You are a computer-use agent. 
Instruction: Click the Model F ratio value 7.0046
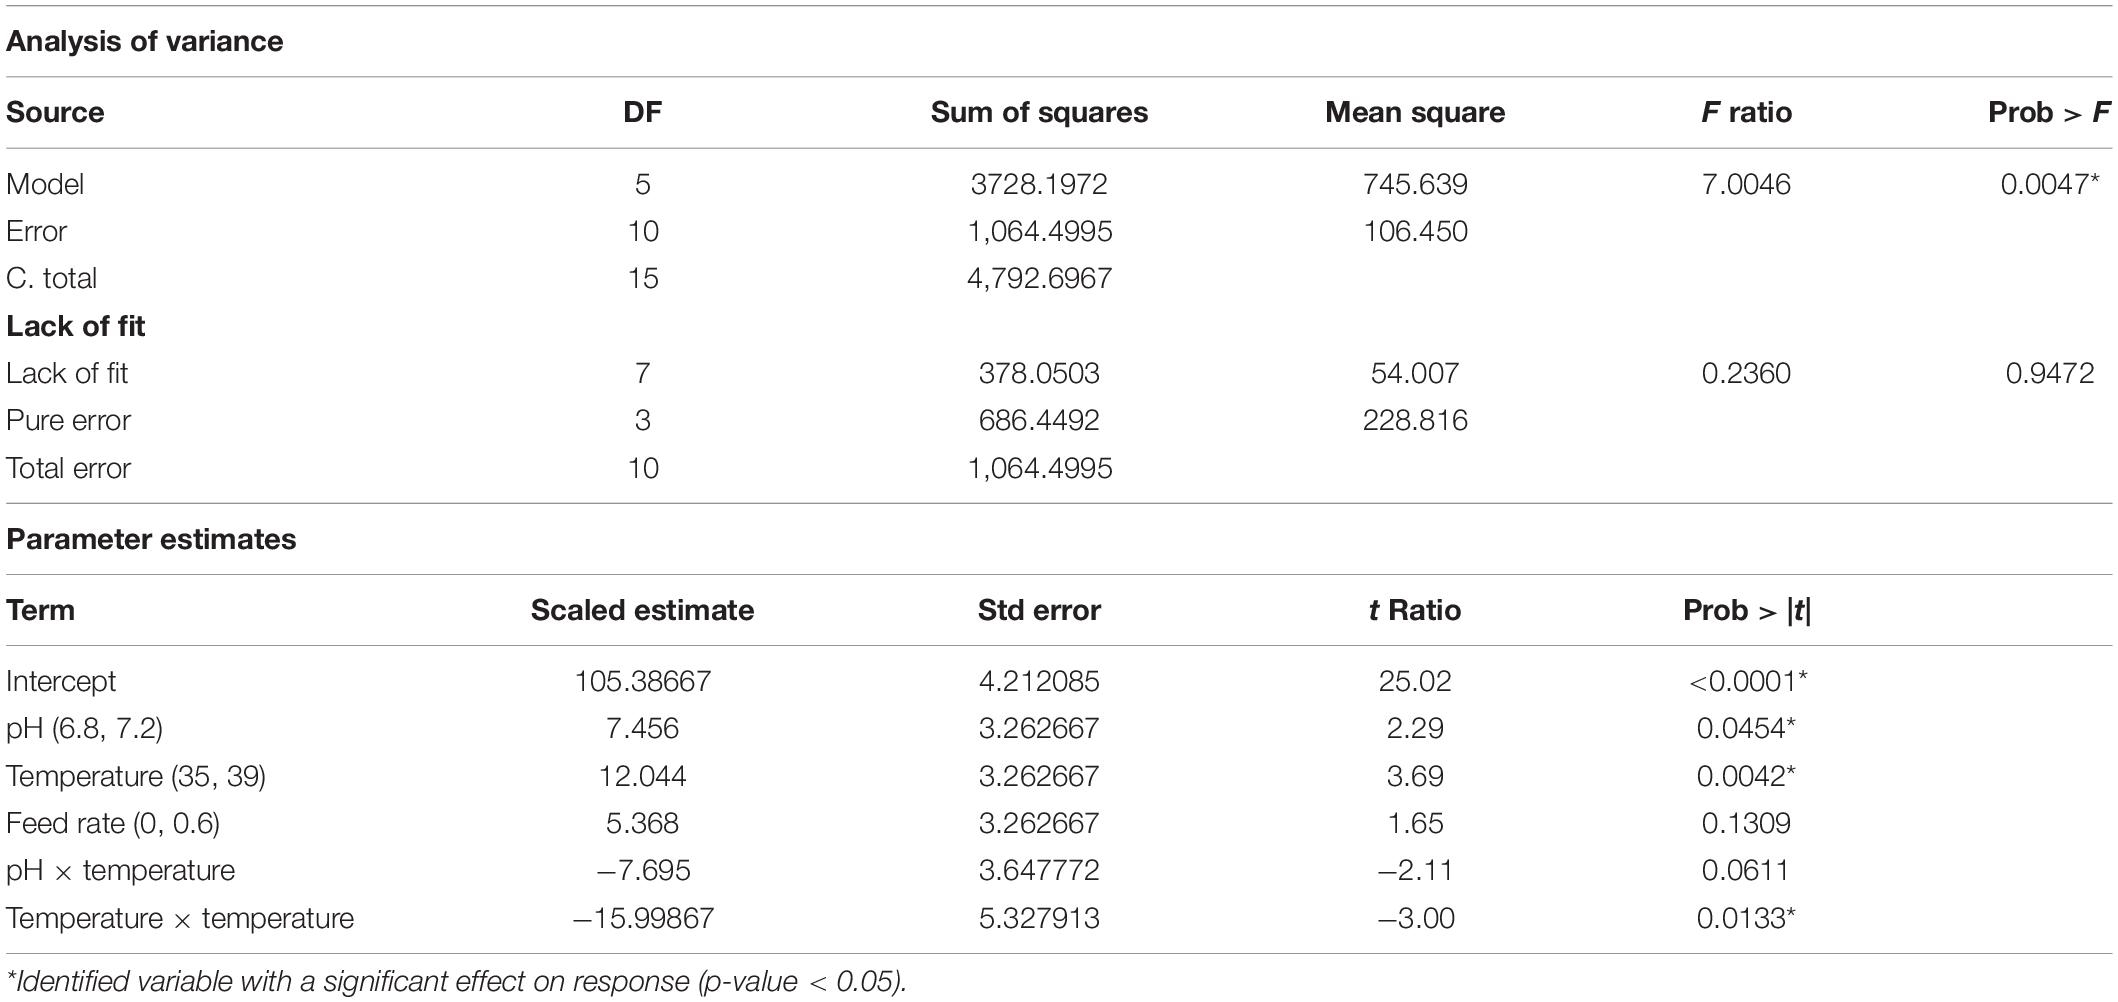(x=1746, y=184)
